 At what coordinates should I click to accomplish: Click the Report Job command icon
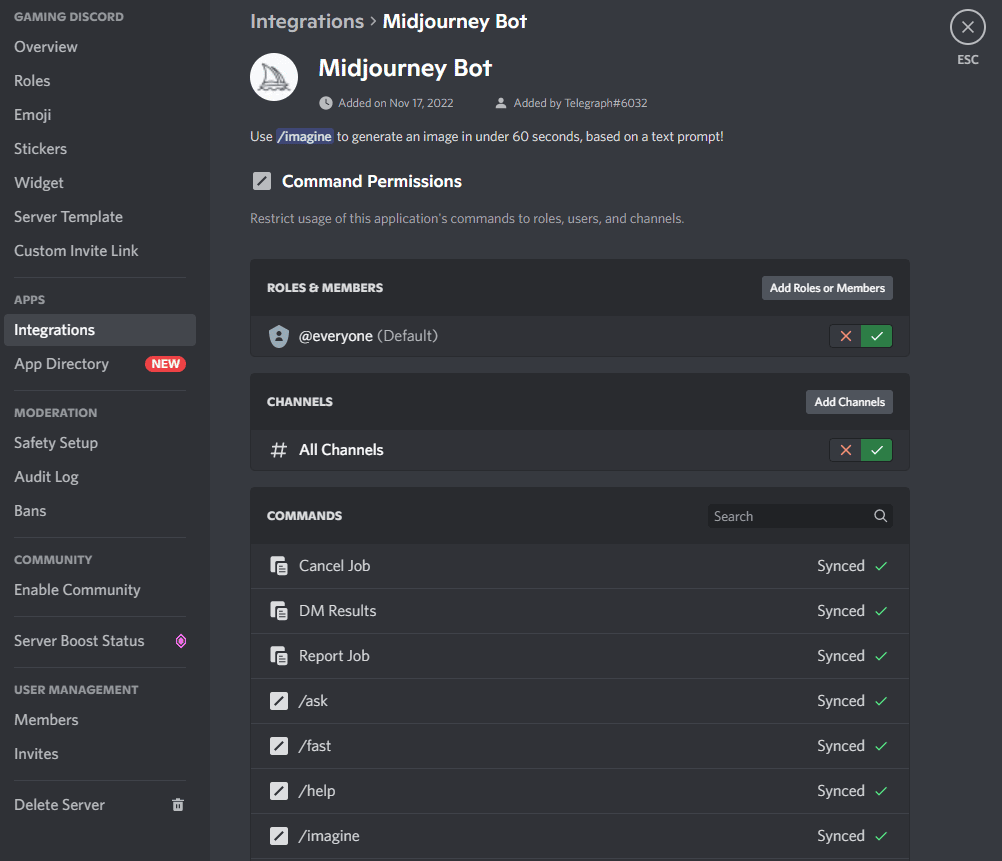[x=279, y=656]
